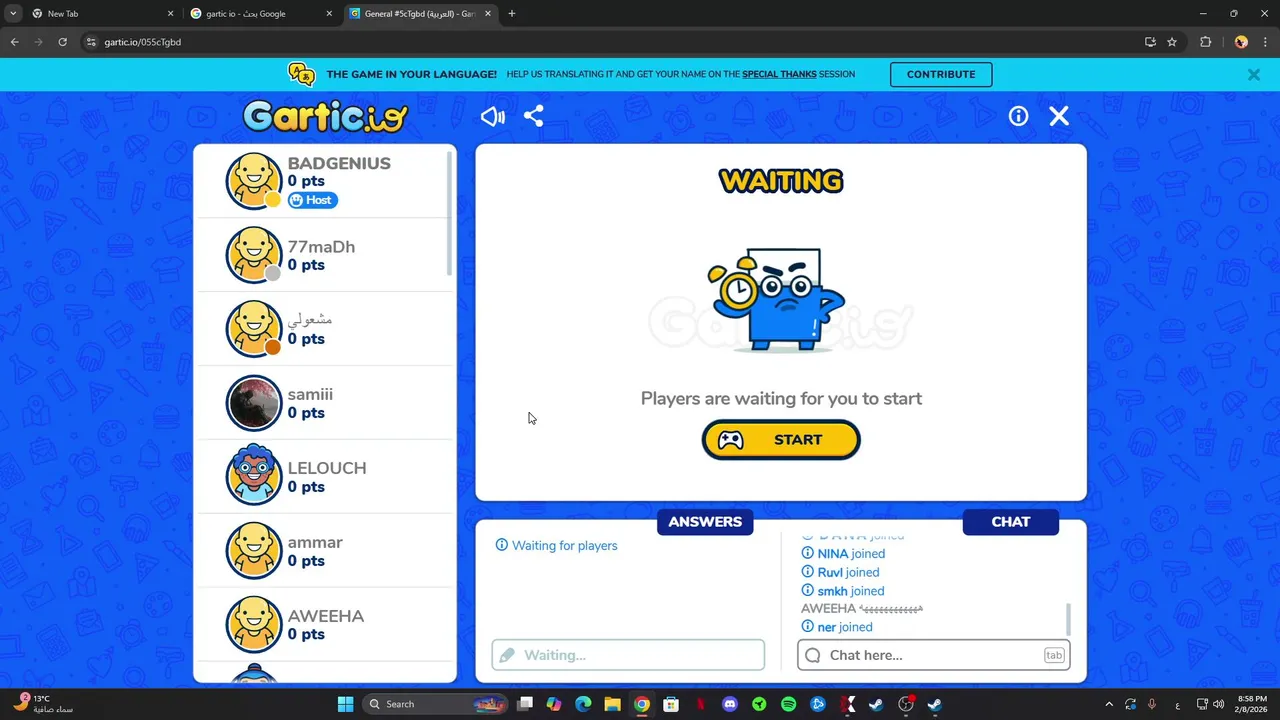Click the taskbar microphone icon
This screenshot has width=1280, height=720.
coord(1152,704)
